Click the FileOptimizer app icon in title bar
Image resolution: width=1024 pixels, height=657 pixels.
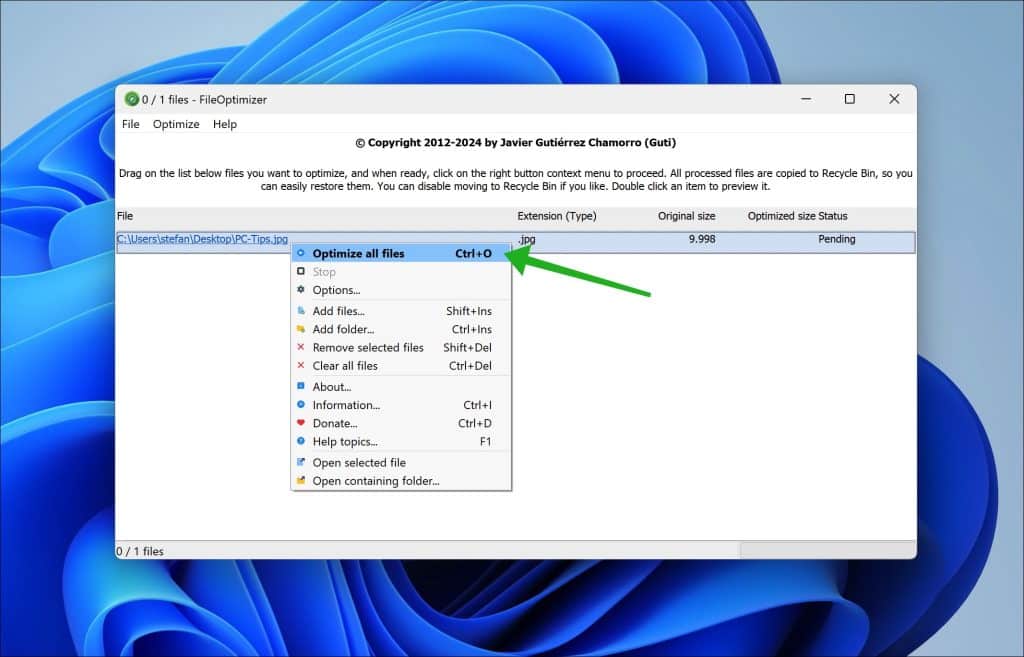[131, 99]
